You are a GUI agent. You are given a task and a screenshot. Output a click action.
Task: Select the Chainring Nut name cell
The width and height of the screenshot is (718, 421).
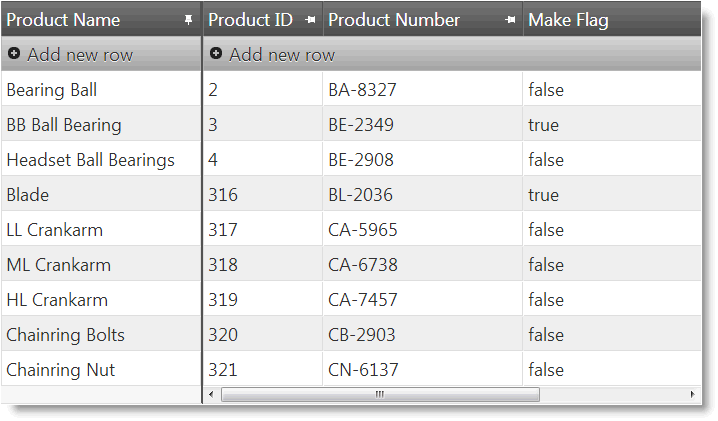[x=60, y=370]
